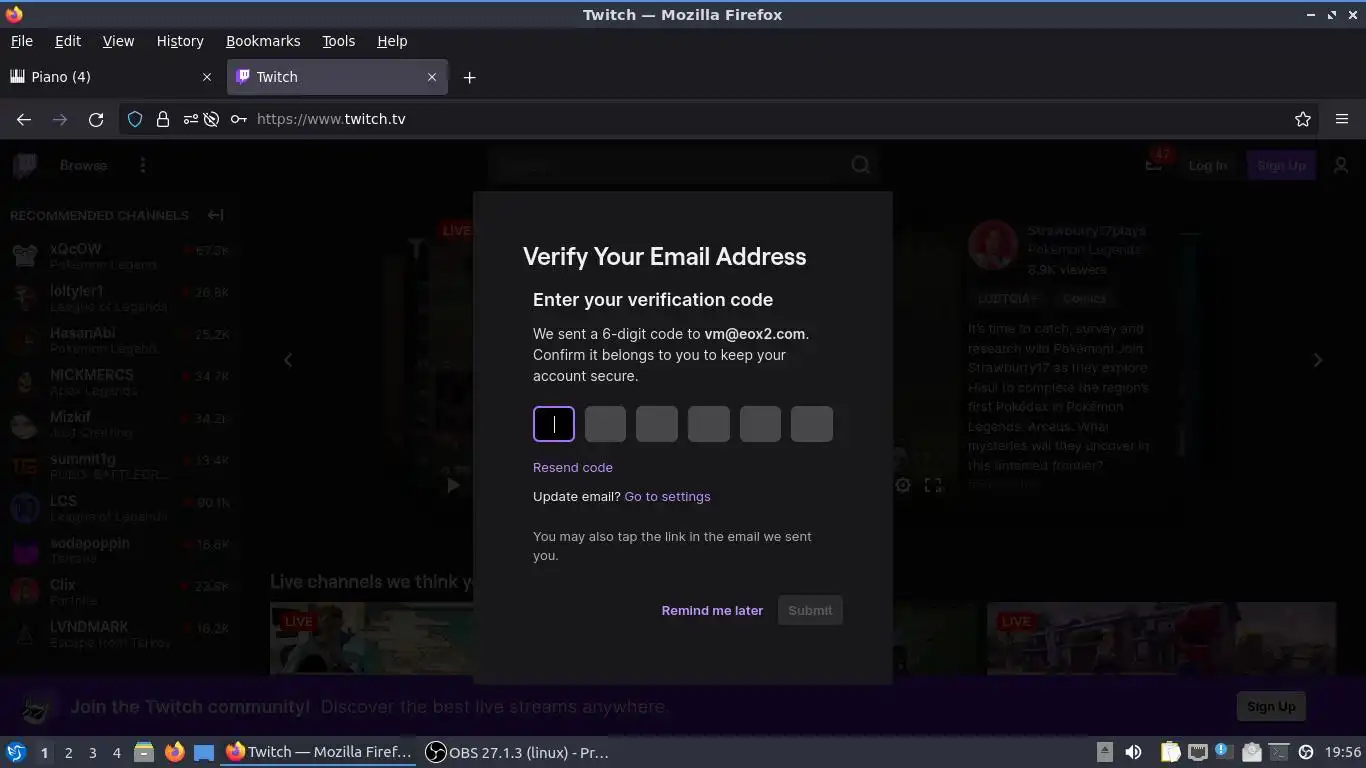This screenshot has width=1366, height=768.
Task: Open the three-dot more menu beside Browse
Action: pyautogui.click(x=143, y=165)
